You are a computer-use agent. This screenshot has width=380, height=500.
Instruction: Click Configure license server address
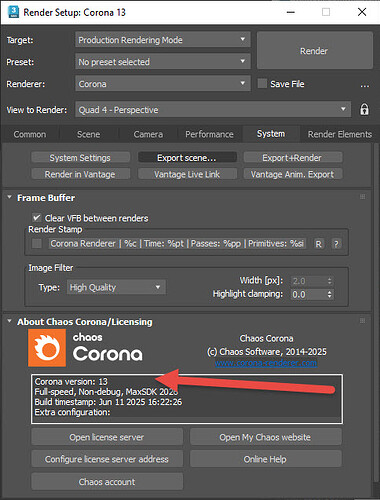107,459
